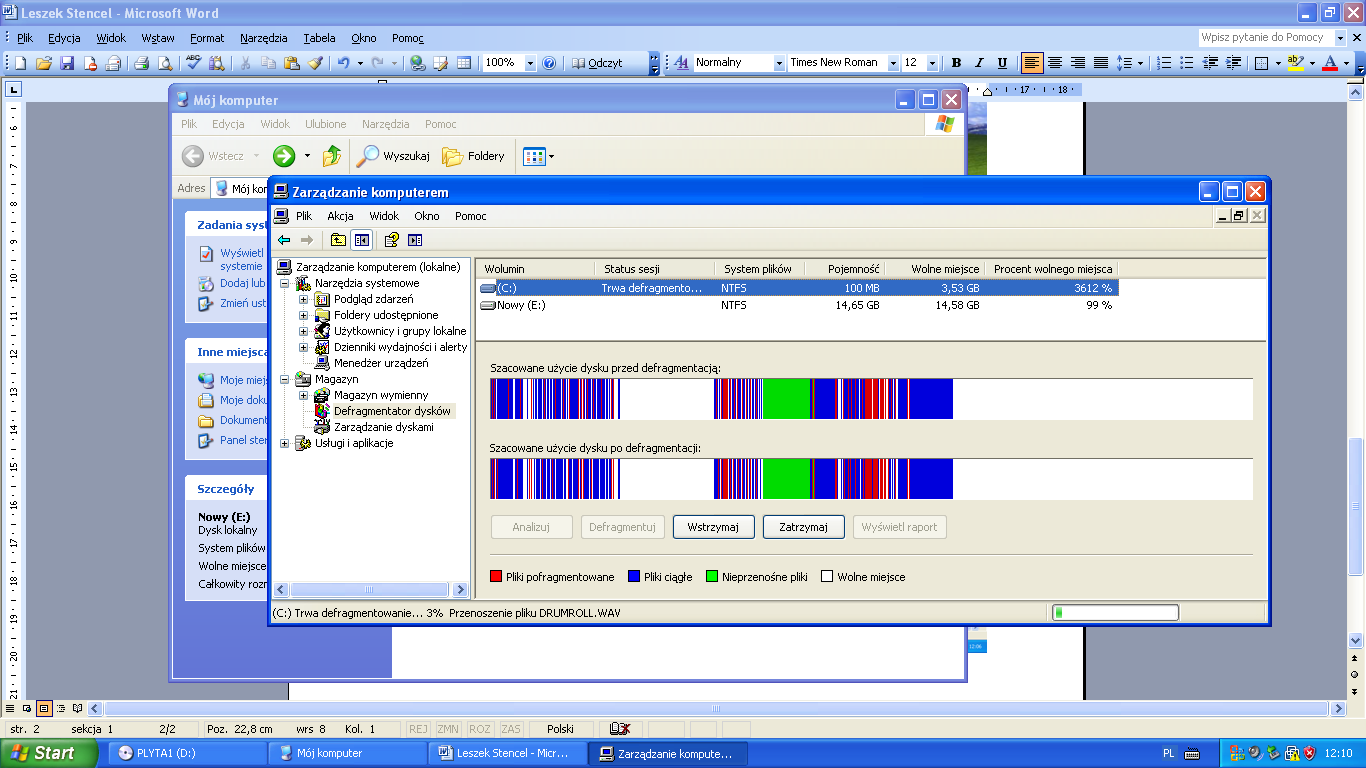Activate the Format Painter brush in Word

click(315, 63)
